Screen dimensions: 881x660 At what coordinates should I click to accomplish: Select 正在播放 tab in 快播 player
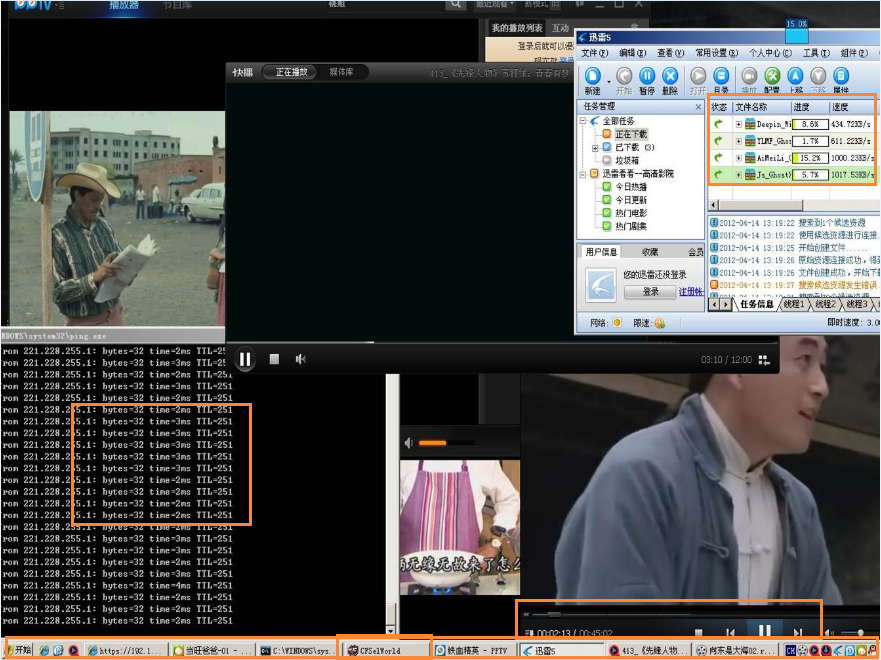(x=291, y=72)
